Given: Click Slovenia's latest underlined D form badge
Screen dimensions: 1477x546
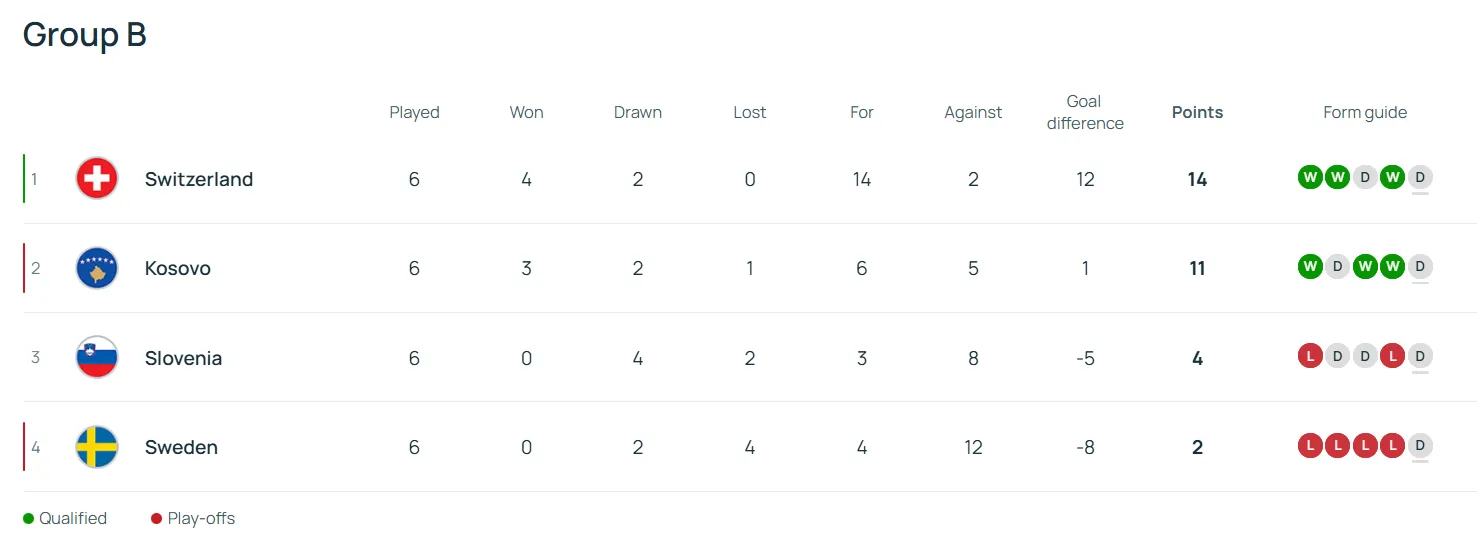Looking at the screenshot, I should point(1420,357).
